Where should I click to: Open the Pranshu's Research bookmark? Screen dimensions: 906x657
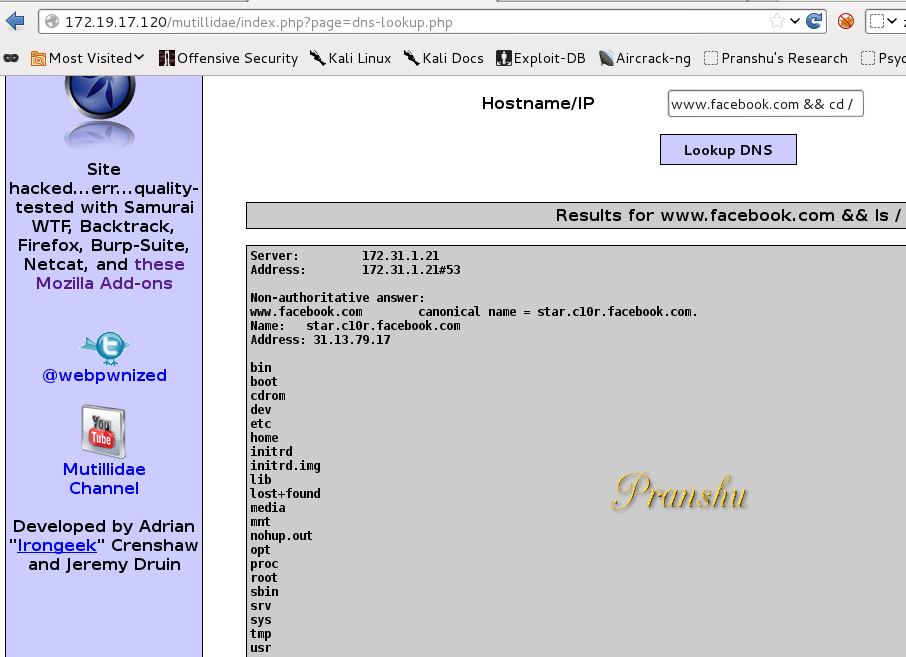[776, 58]
